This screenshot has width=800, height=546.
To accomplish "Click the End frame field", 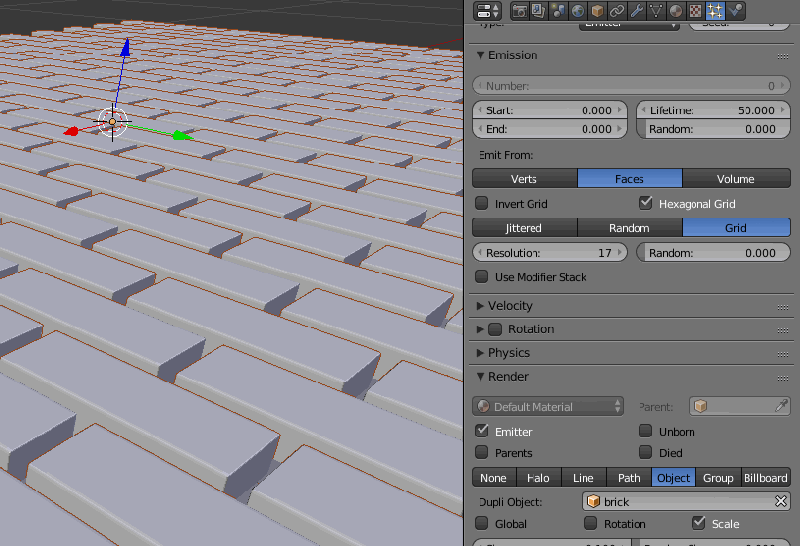I will pos(550,129).
